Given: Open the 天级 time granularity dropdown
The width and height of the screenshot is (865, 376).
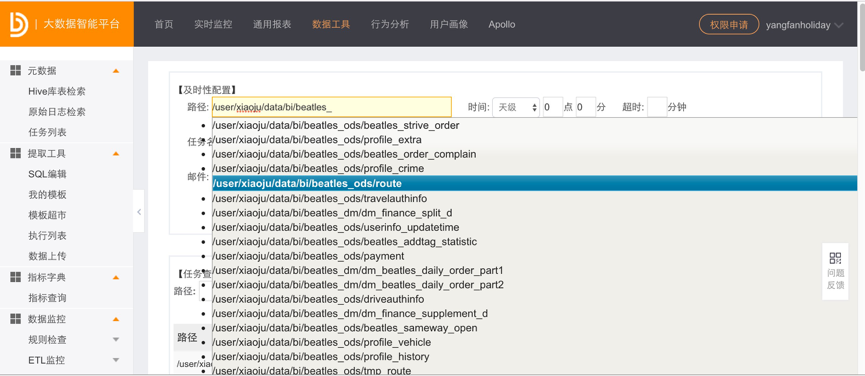Looking at the screenshot, I should coord(516,107).
